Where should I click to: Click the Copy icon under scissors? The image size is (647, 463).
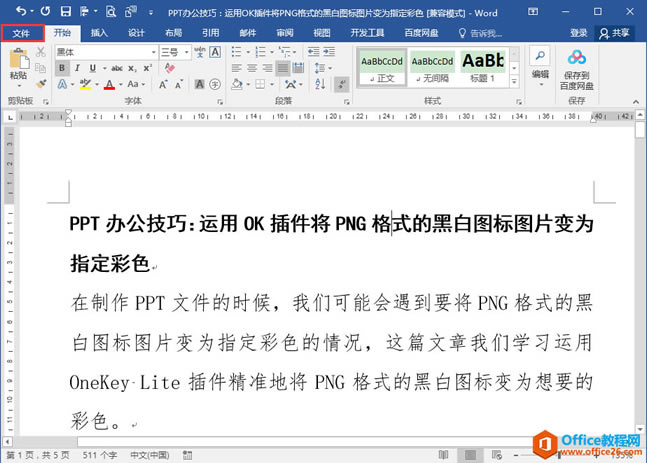[x=40, y=68]
